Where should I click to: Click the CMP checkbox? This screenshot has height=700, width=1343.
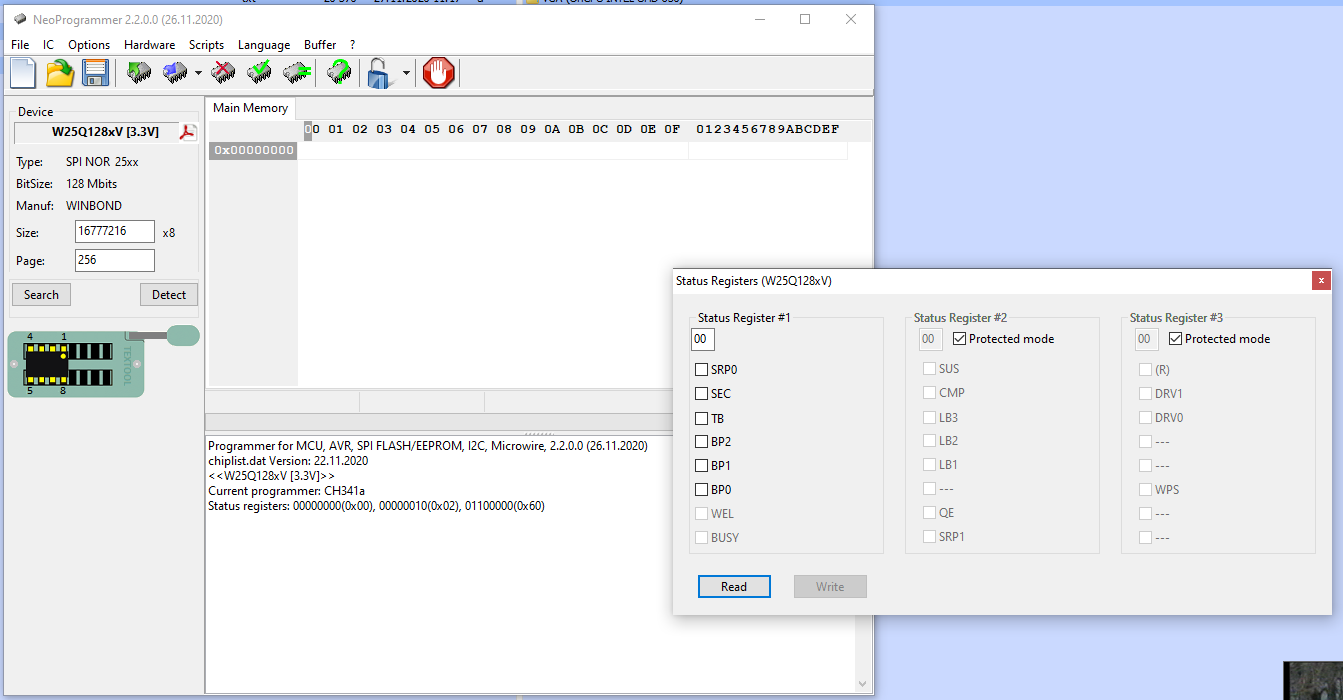click(929, 393)
